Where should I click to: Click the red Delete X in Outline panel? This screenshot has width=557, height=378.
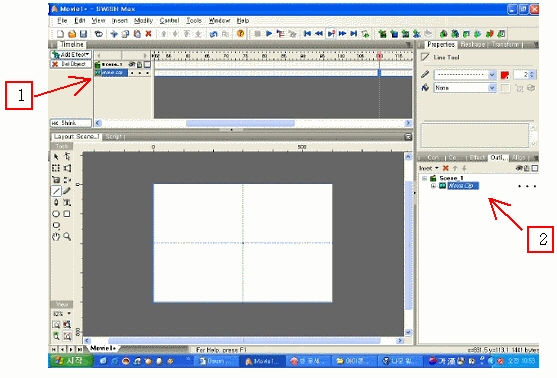point(445,168)
